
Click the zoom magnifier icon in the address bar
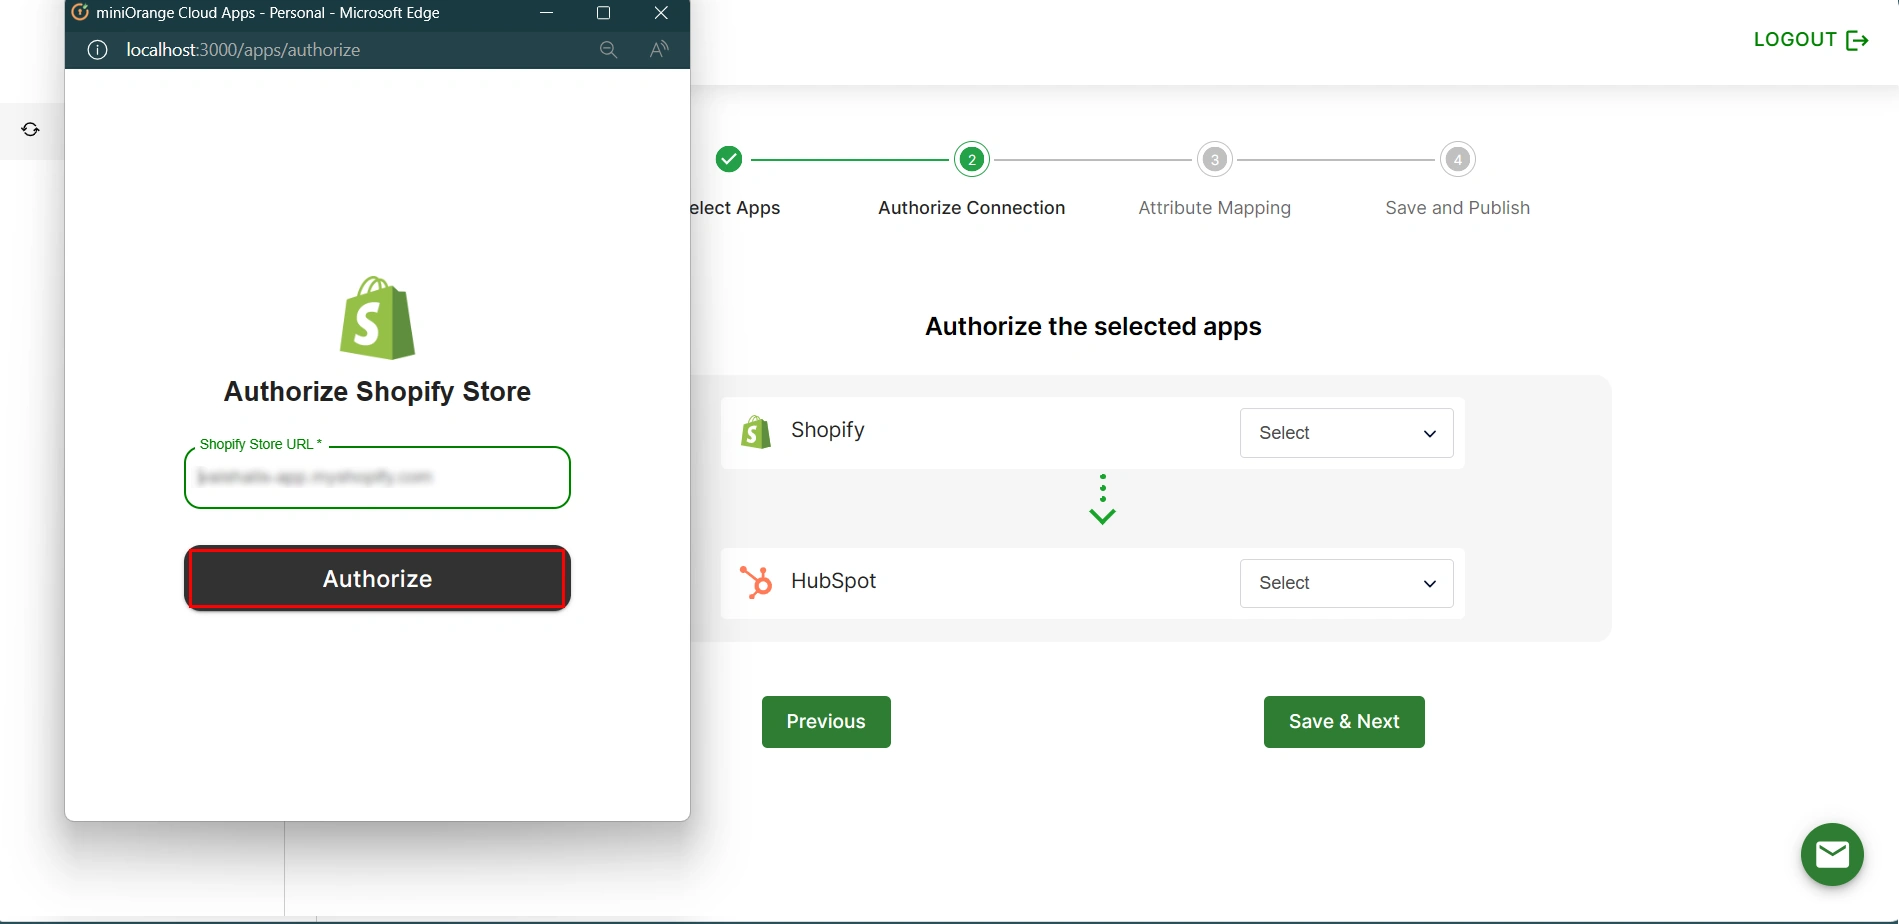click(x=608, y=49)
